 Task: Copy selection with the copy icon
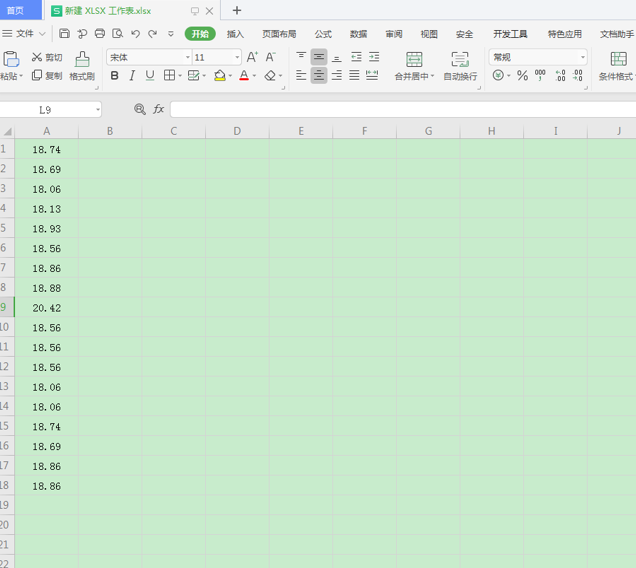tap(37, 75)
